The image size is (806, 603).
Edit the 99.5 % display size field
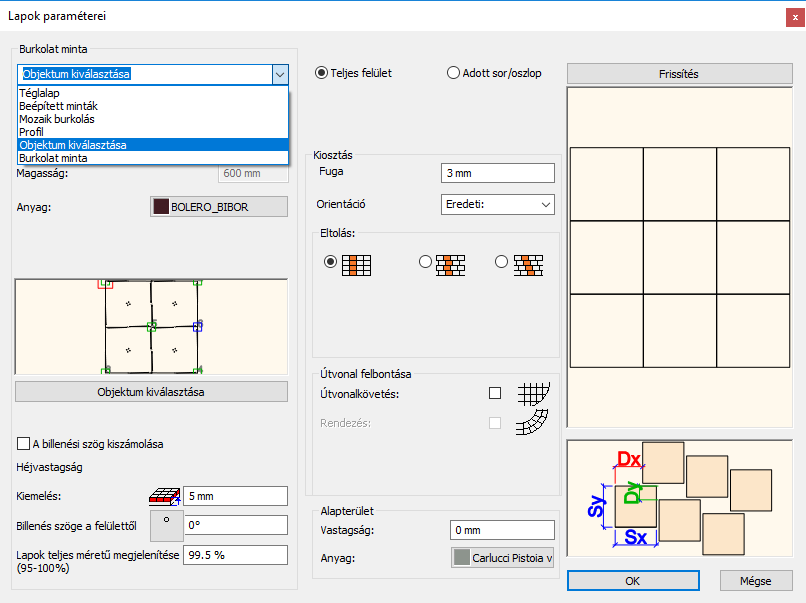(235, 555)
